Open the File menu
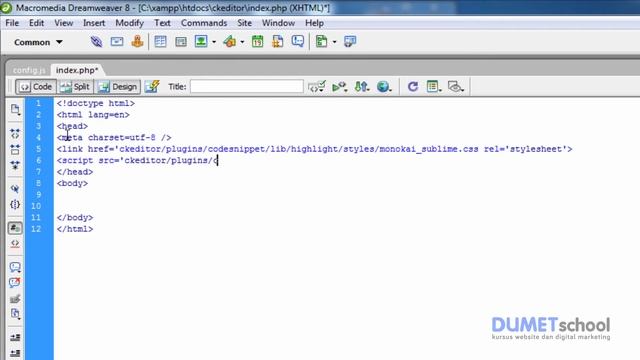The height and width of the screenshot is (360, 640). click(12, 23)
